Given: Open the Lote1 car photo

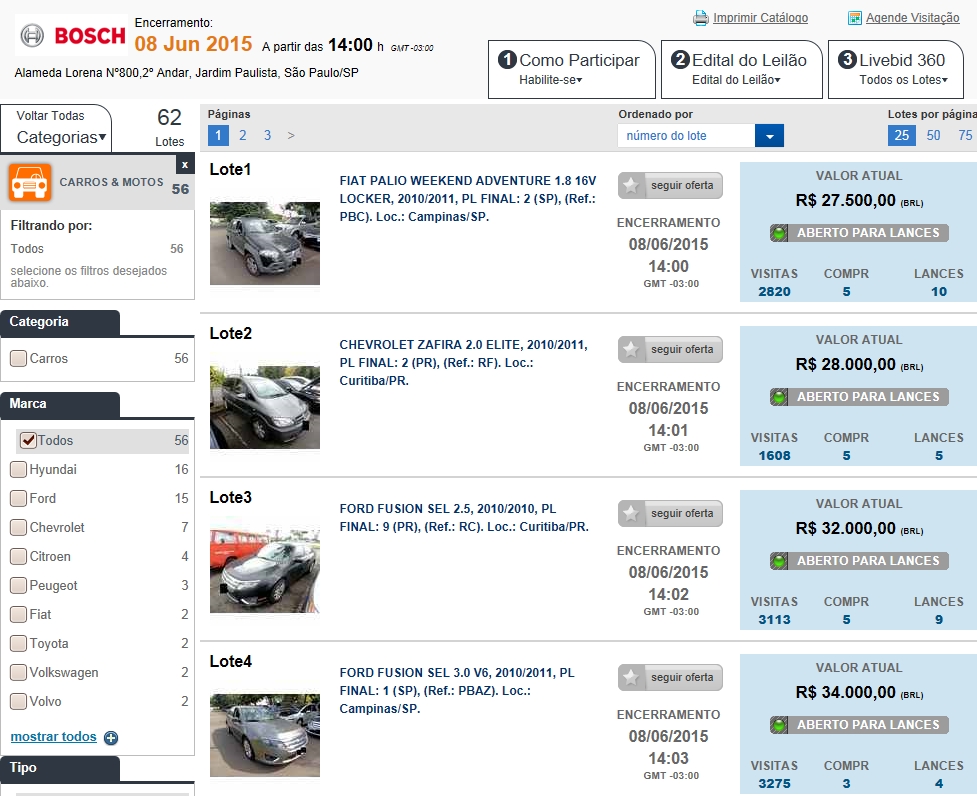Looking at the screenshot, I should coord(265,244).
